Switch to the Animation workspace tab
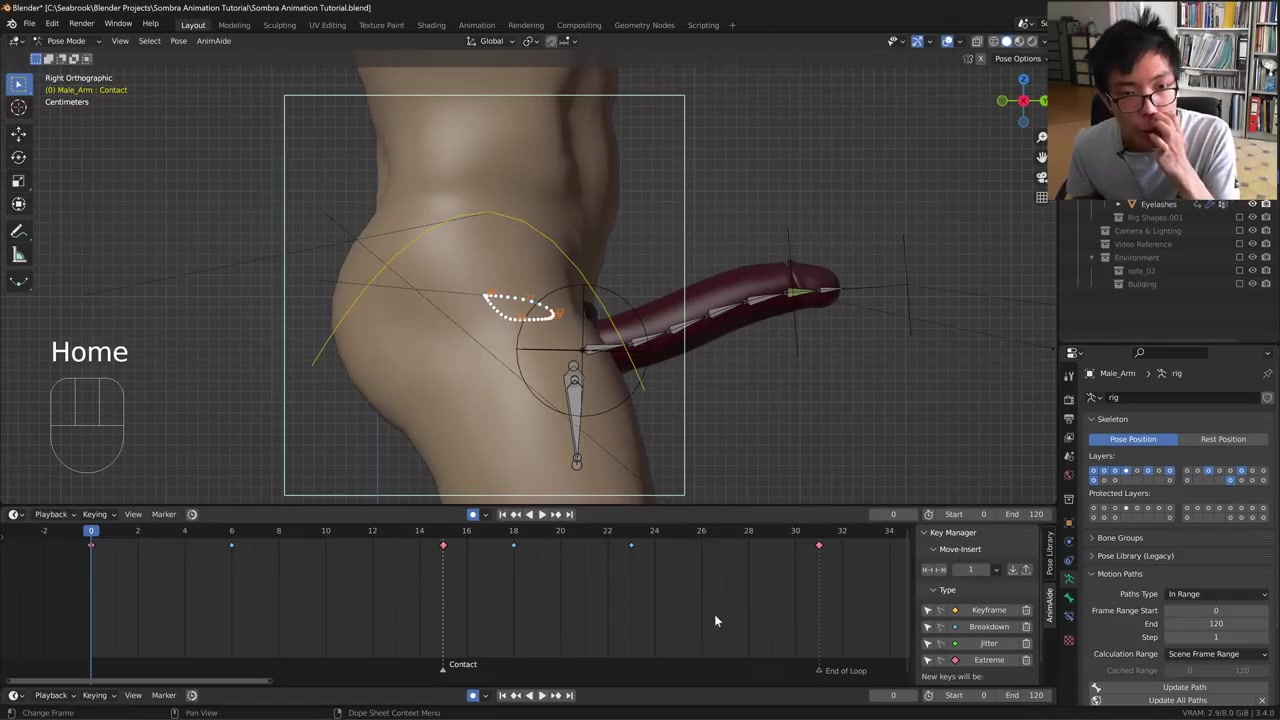The width and height of the screenshot is (1280, 720). [x=476, y=25]
